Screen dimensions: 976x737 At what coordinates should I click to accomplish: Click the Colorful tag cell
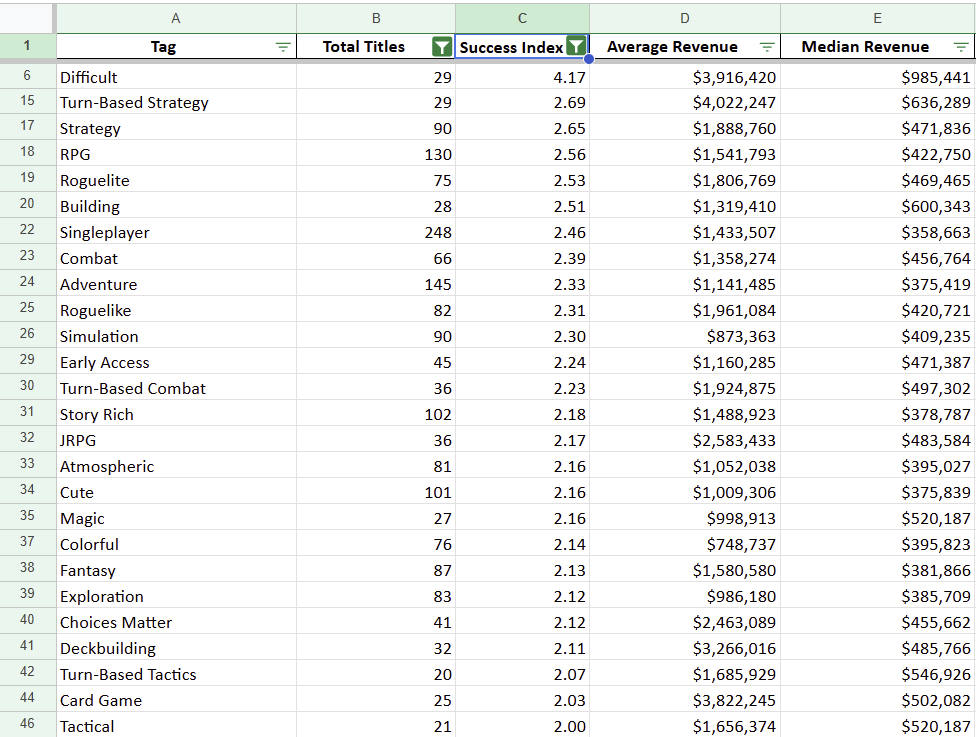click(176, 544)
